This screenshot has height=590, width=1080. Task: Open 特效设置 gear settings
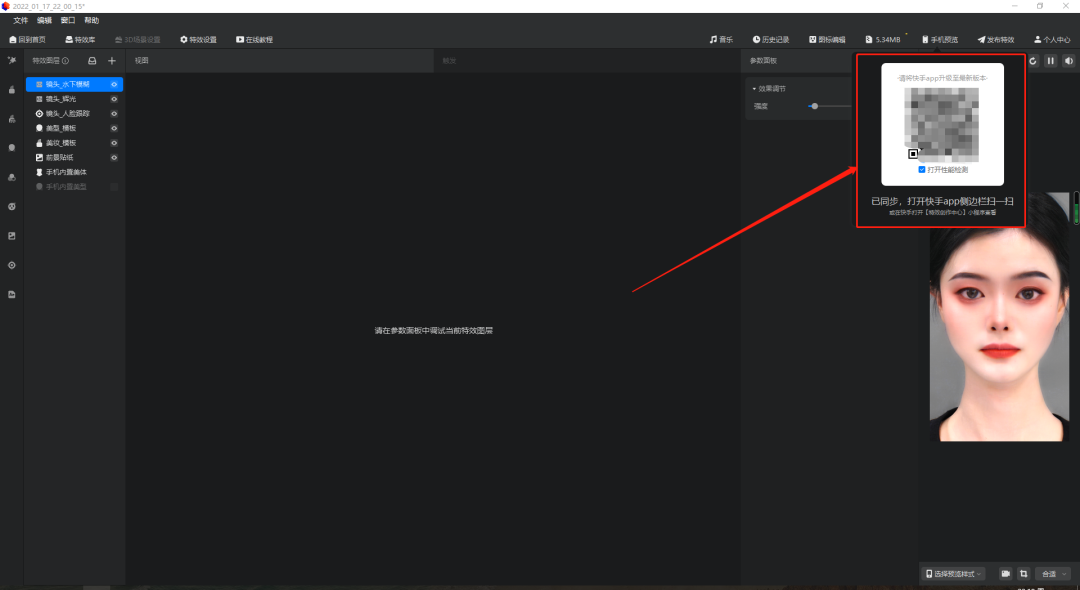tap(198, 40)
